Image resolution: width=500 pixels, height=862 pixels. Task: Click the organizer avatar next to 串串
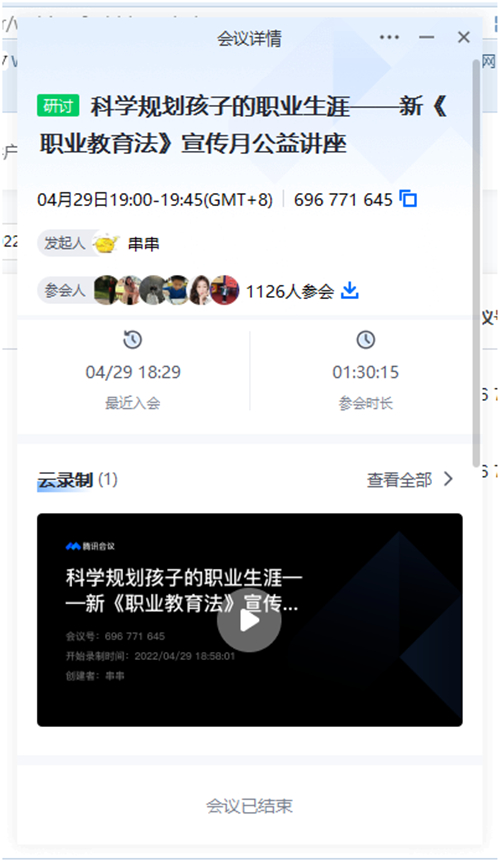click(106, 243)
